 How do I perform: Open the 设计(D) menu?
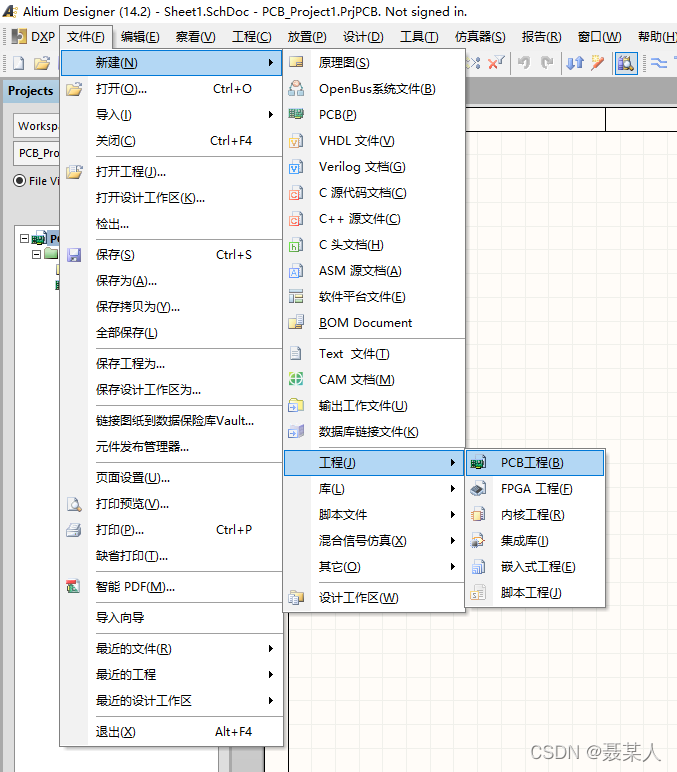coord(363,37)
